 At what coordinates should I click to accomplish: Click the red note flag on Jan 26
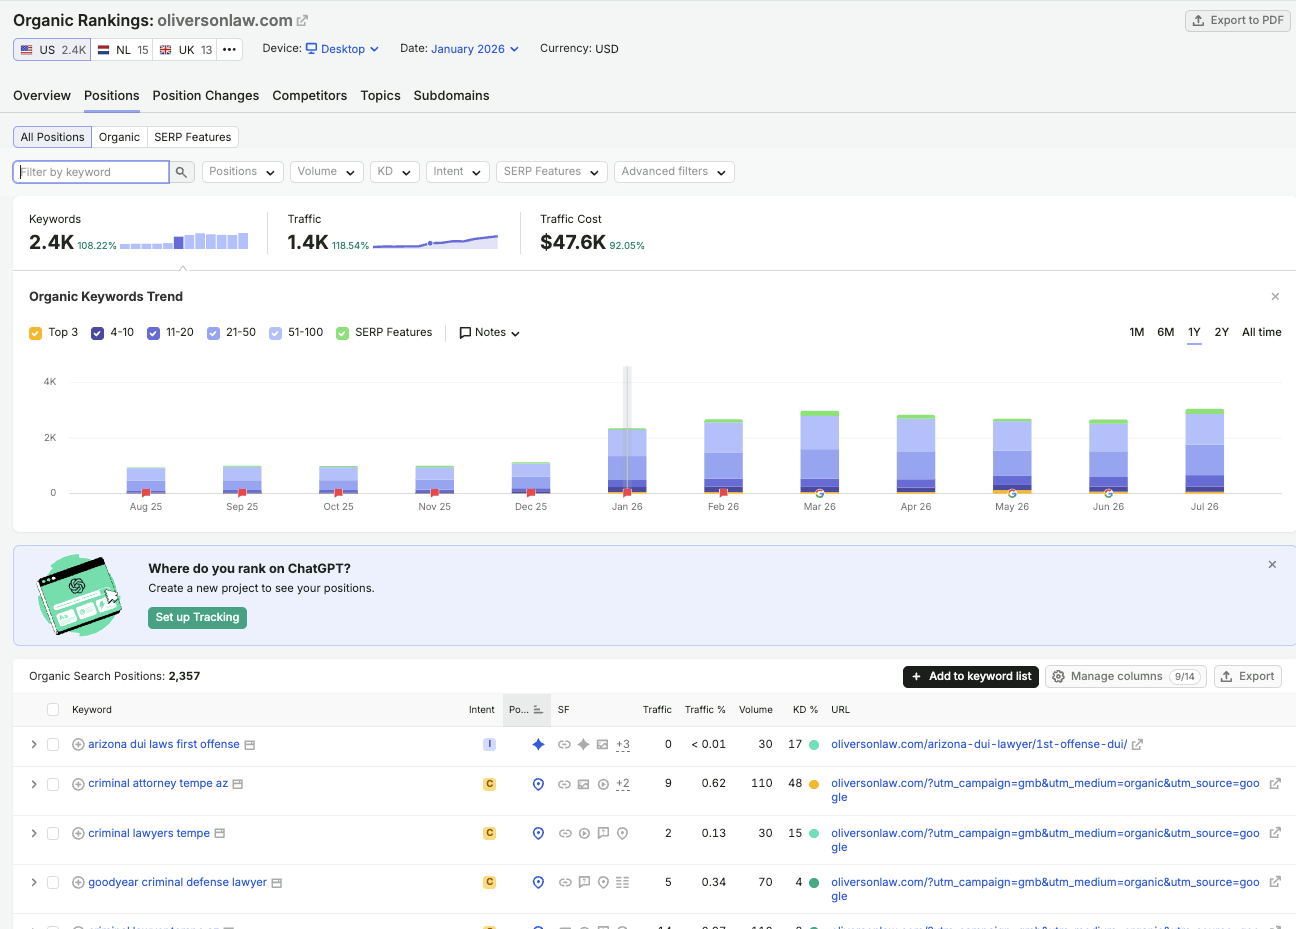point(627,493)
